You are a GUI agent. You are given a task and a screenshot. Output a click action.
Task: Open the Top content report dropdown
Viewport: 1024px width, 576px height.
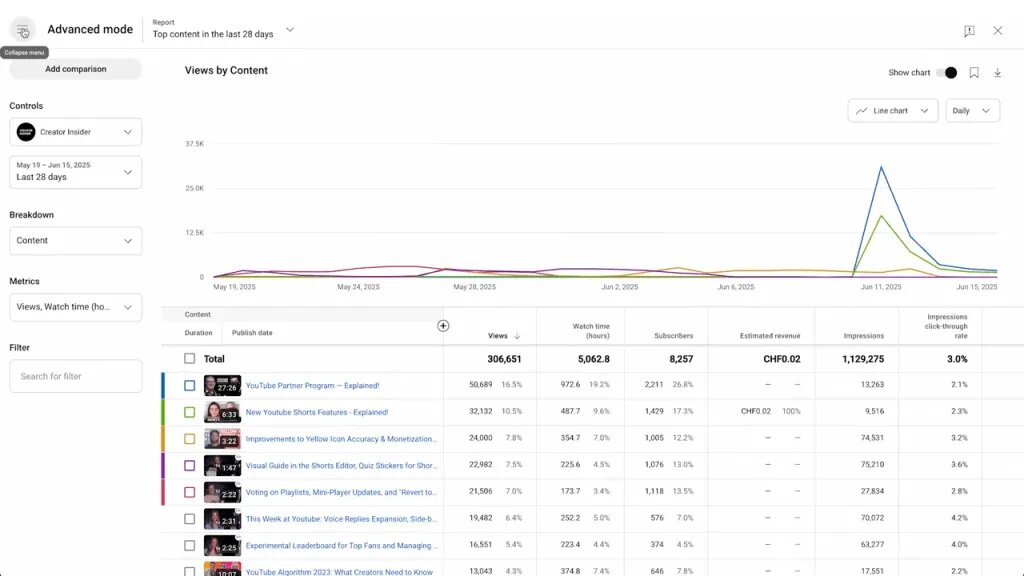(x=220, y=32)
